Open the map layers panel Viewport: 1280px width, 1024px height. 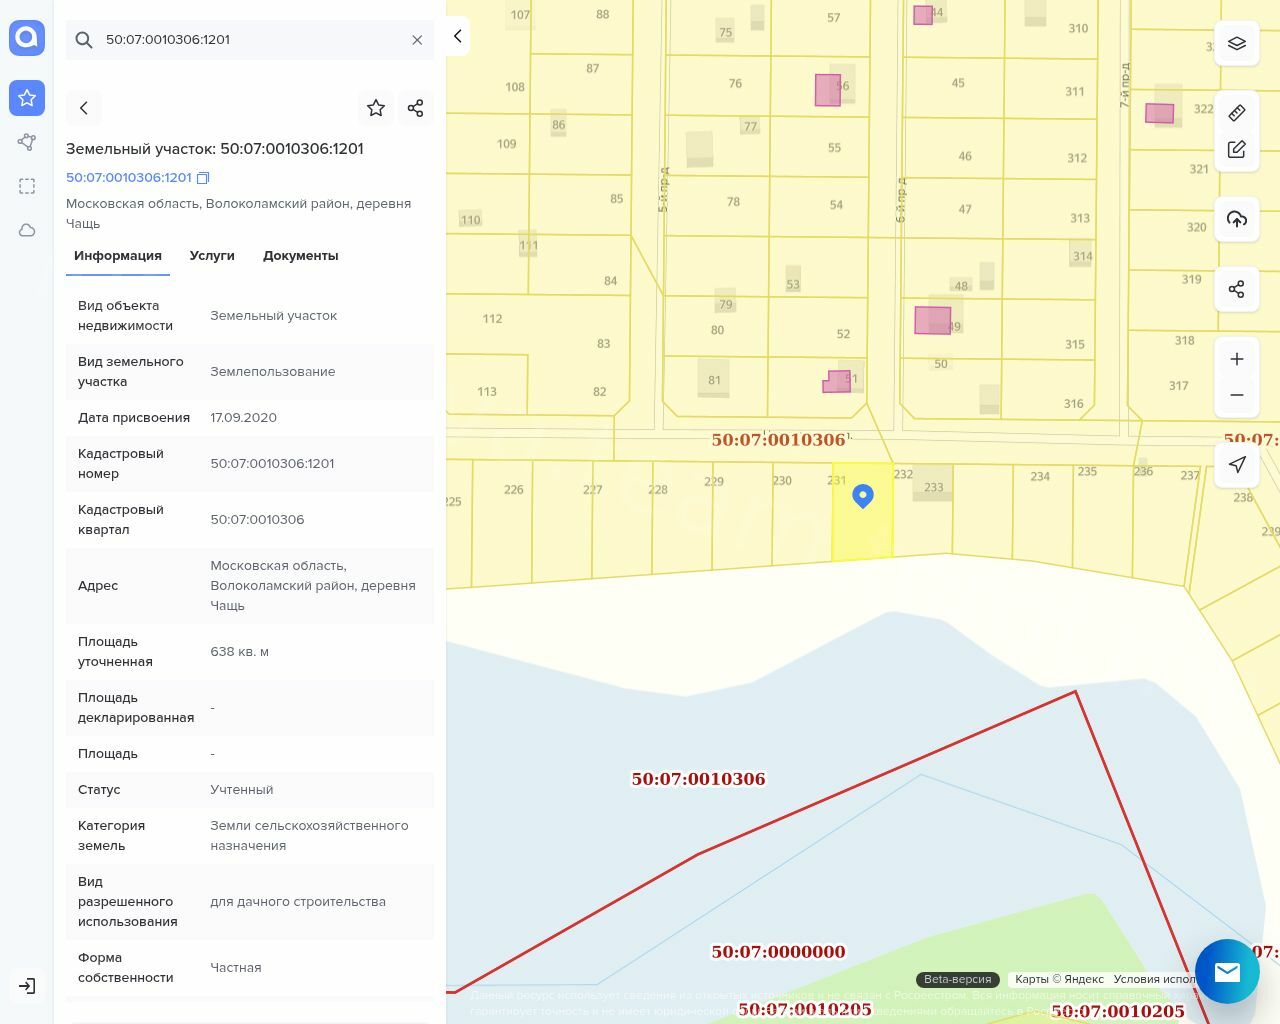click(1237, 43)
